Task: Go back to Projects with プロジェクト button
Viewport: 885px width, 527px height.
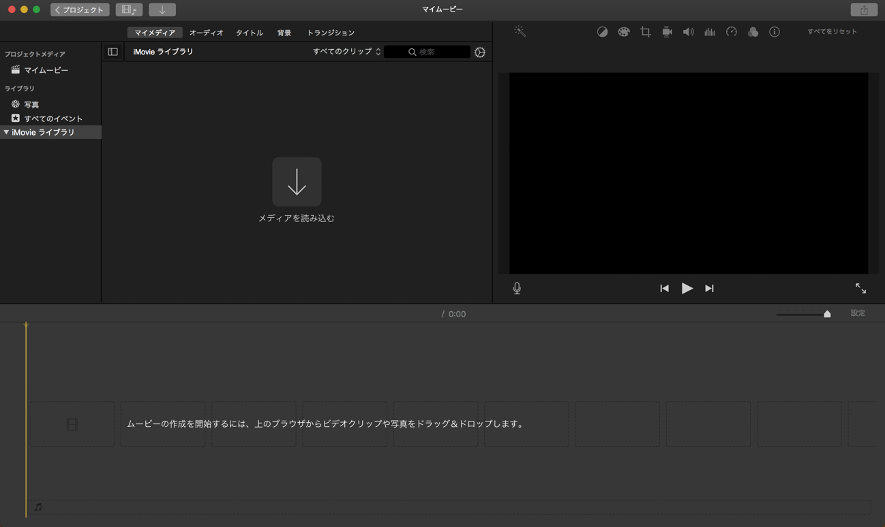Action: 80,10
